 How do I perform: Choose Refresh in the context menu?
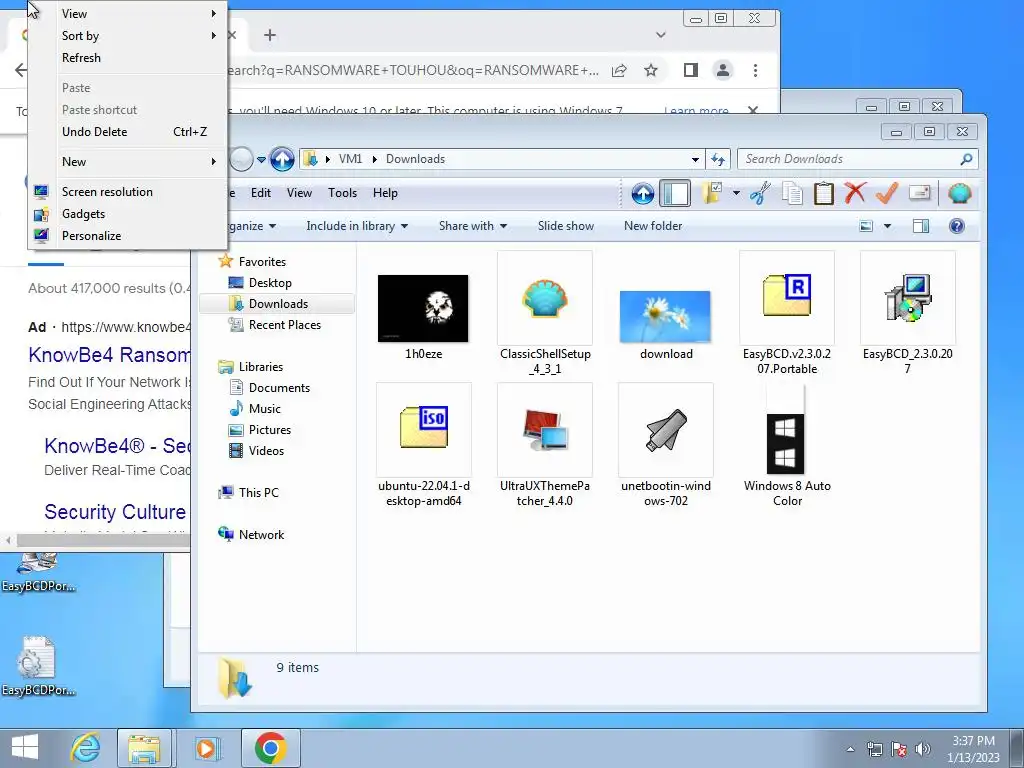point(127,57)
